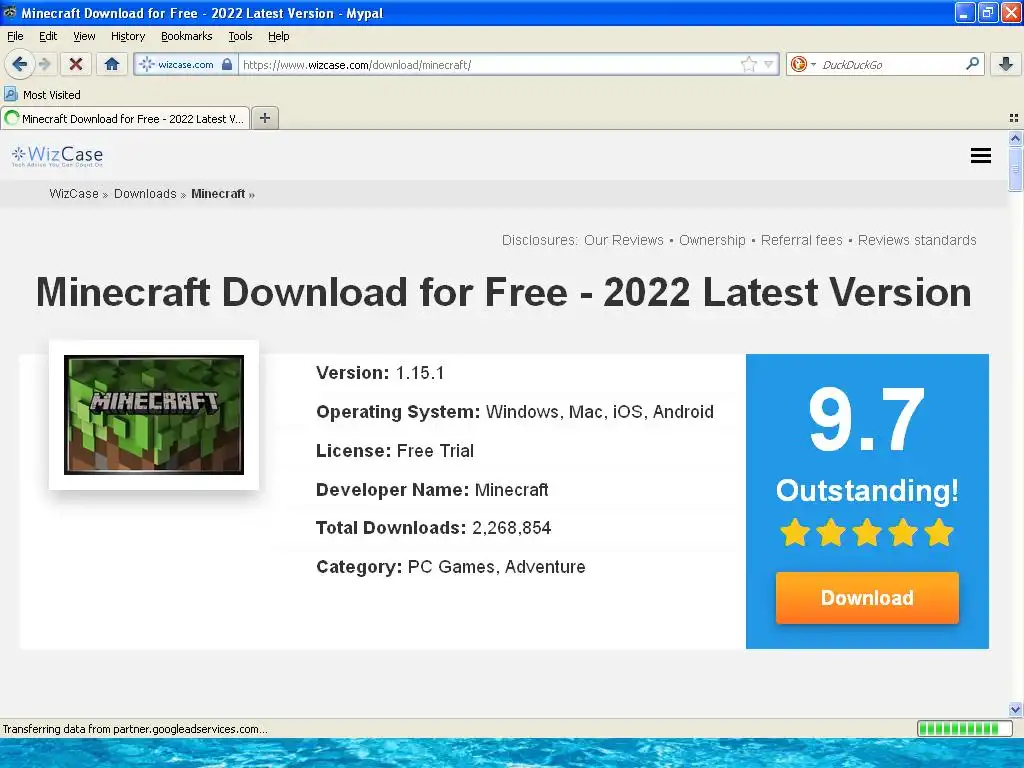Click the orange Download button
Image resolution: width=1024 pixels, height=768 pixels.
(x=867, y=598)
